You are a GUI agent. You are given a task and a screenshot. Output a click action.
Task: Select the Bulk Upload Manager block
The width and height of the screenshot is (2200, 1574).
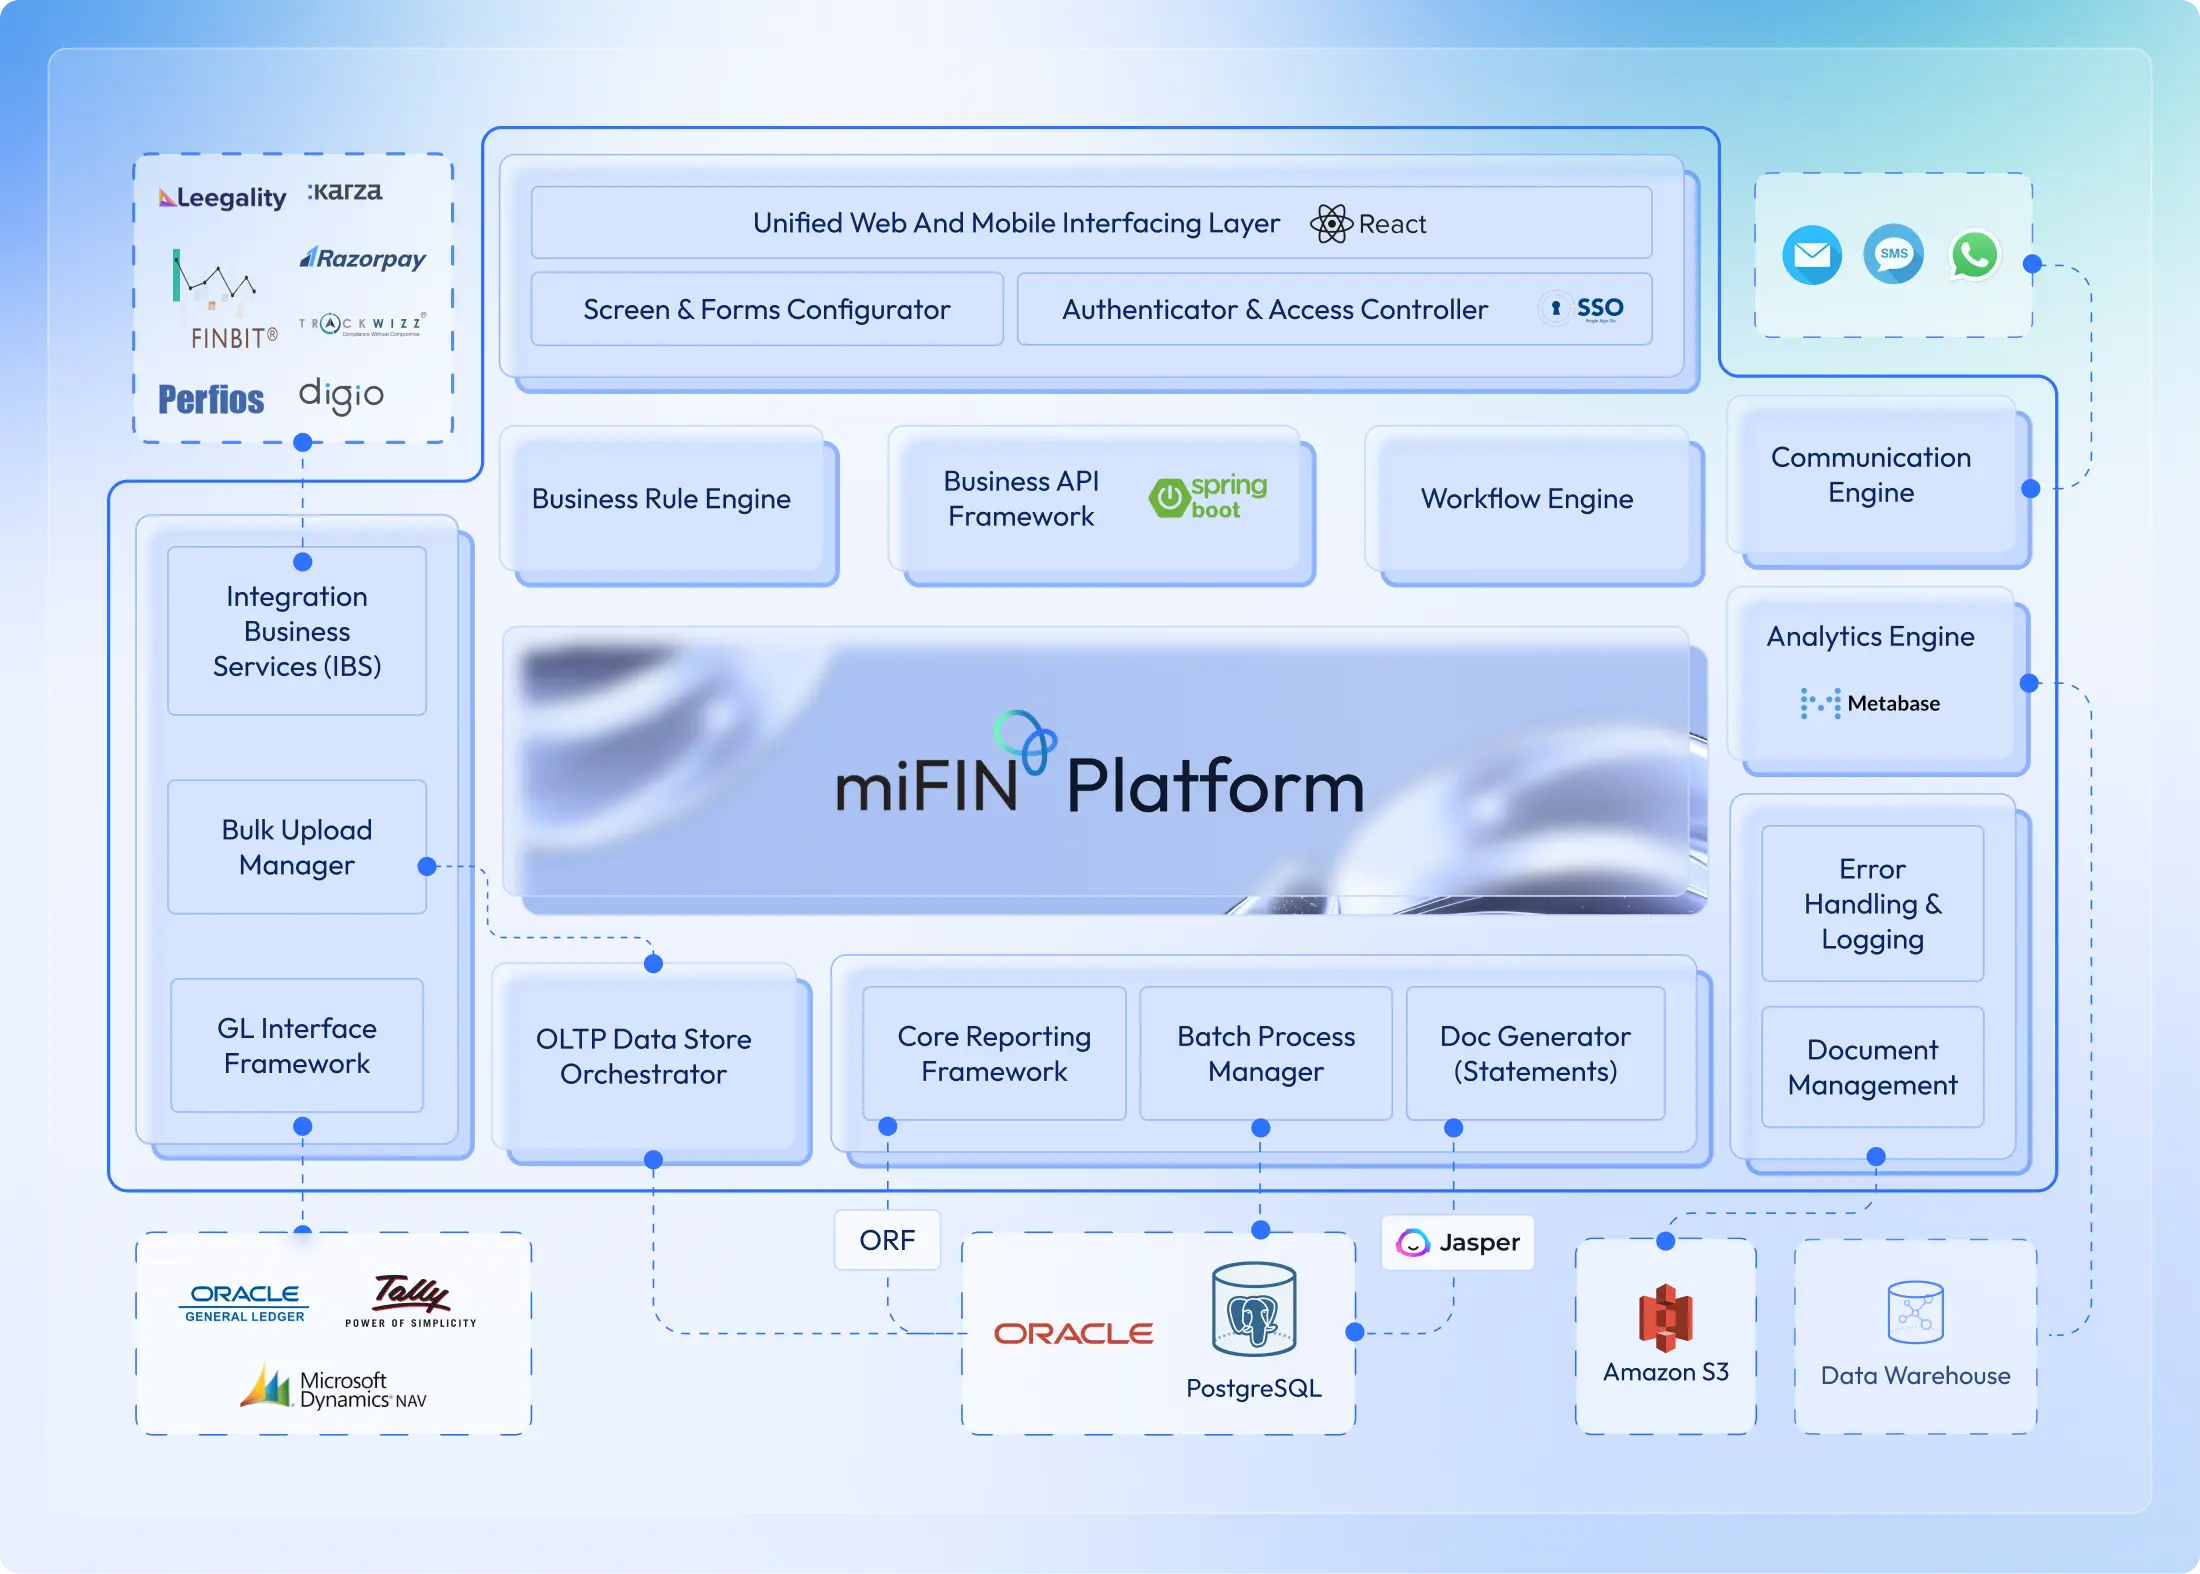(x=296, y=847)
